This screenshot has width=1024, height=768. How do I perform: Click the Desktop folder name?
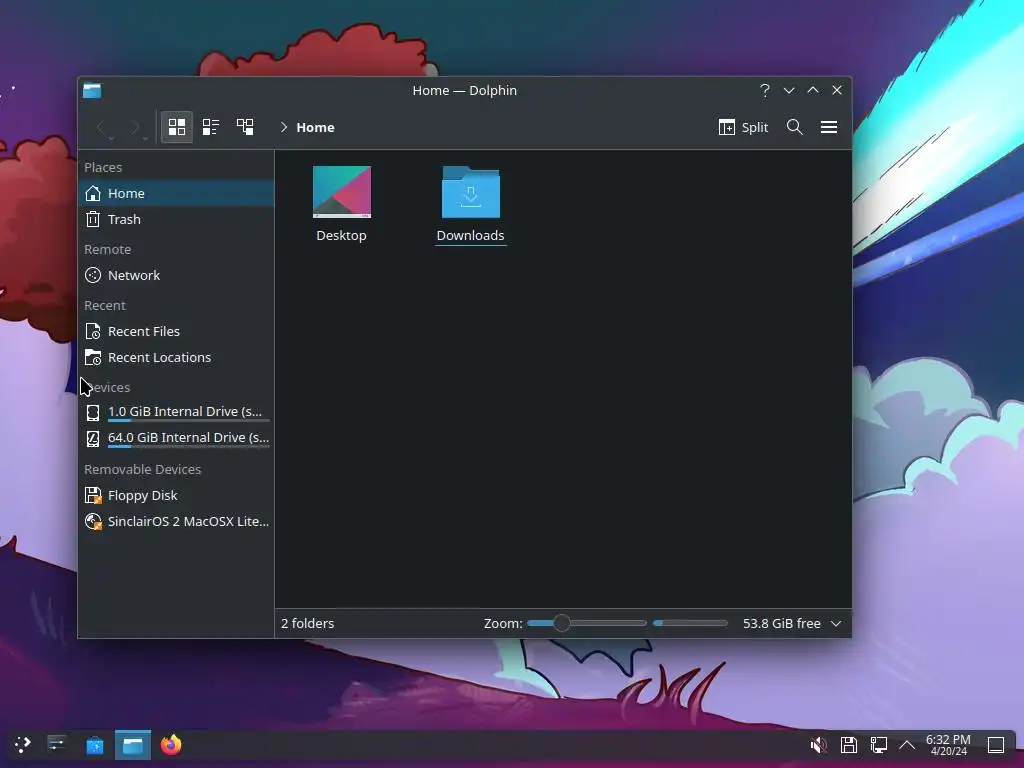[x=342, y=236]
